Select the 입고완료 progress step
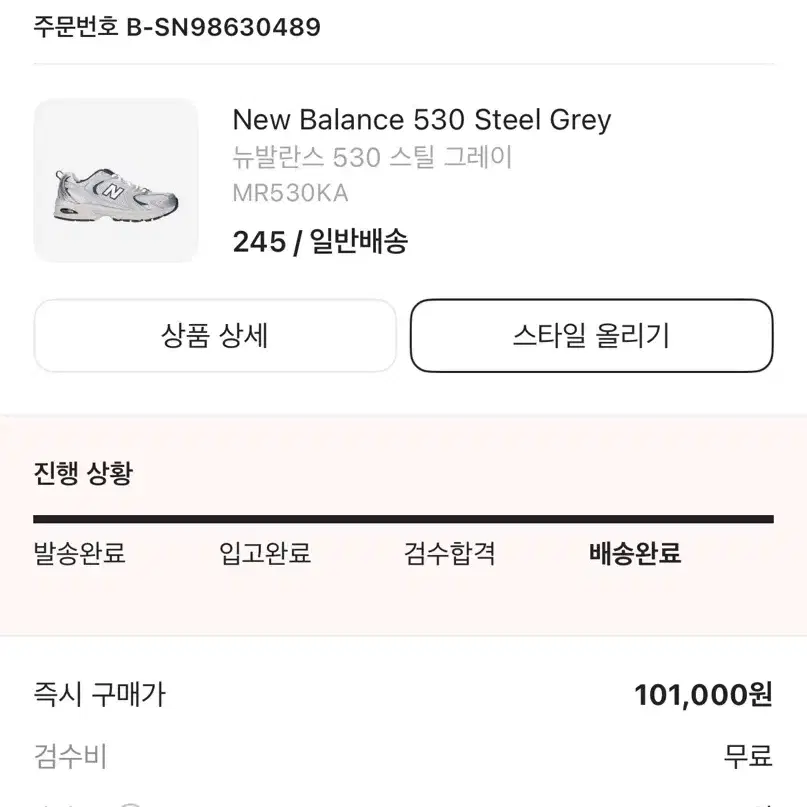 click(265, 554)
